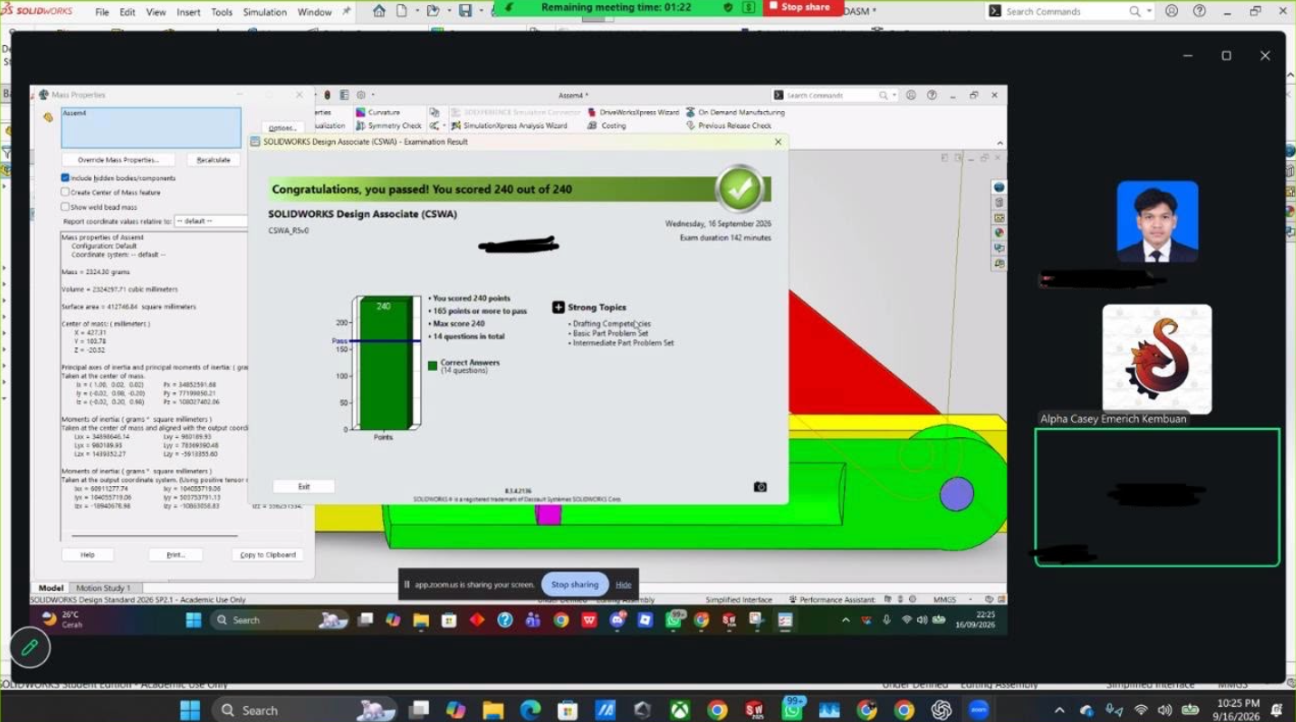The image size is (1296, 722).
Task: Click the Save icon in top toolbar
Action: point(465,11)
